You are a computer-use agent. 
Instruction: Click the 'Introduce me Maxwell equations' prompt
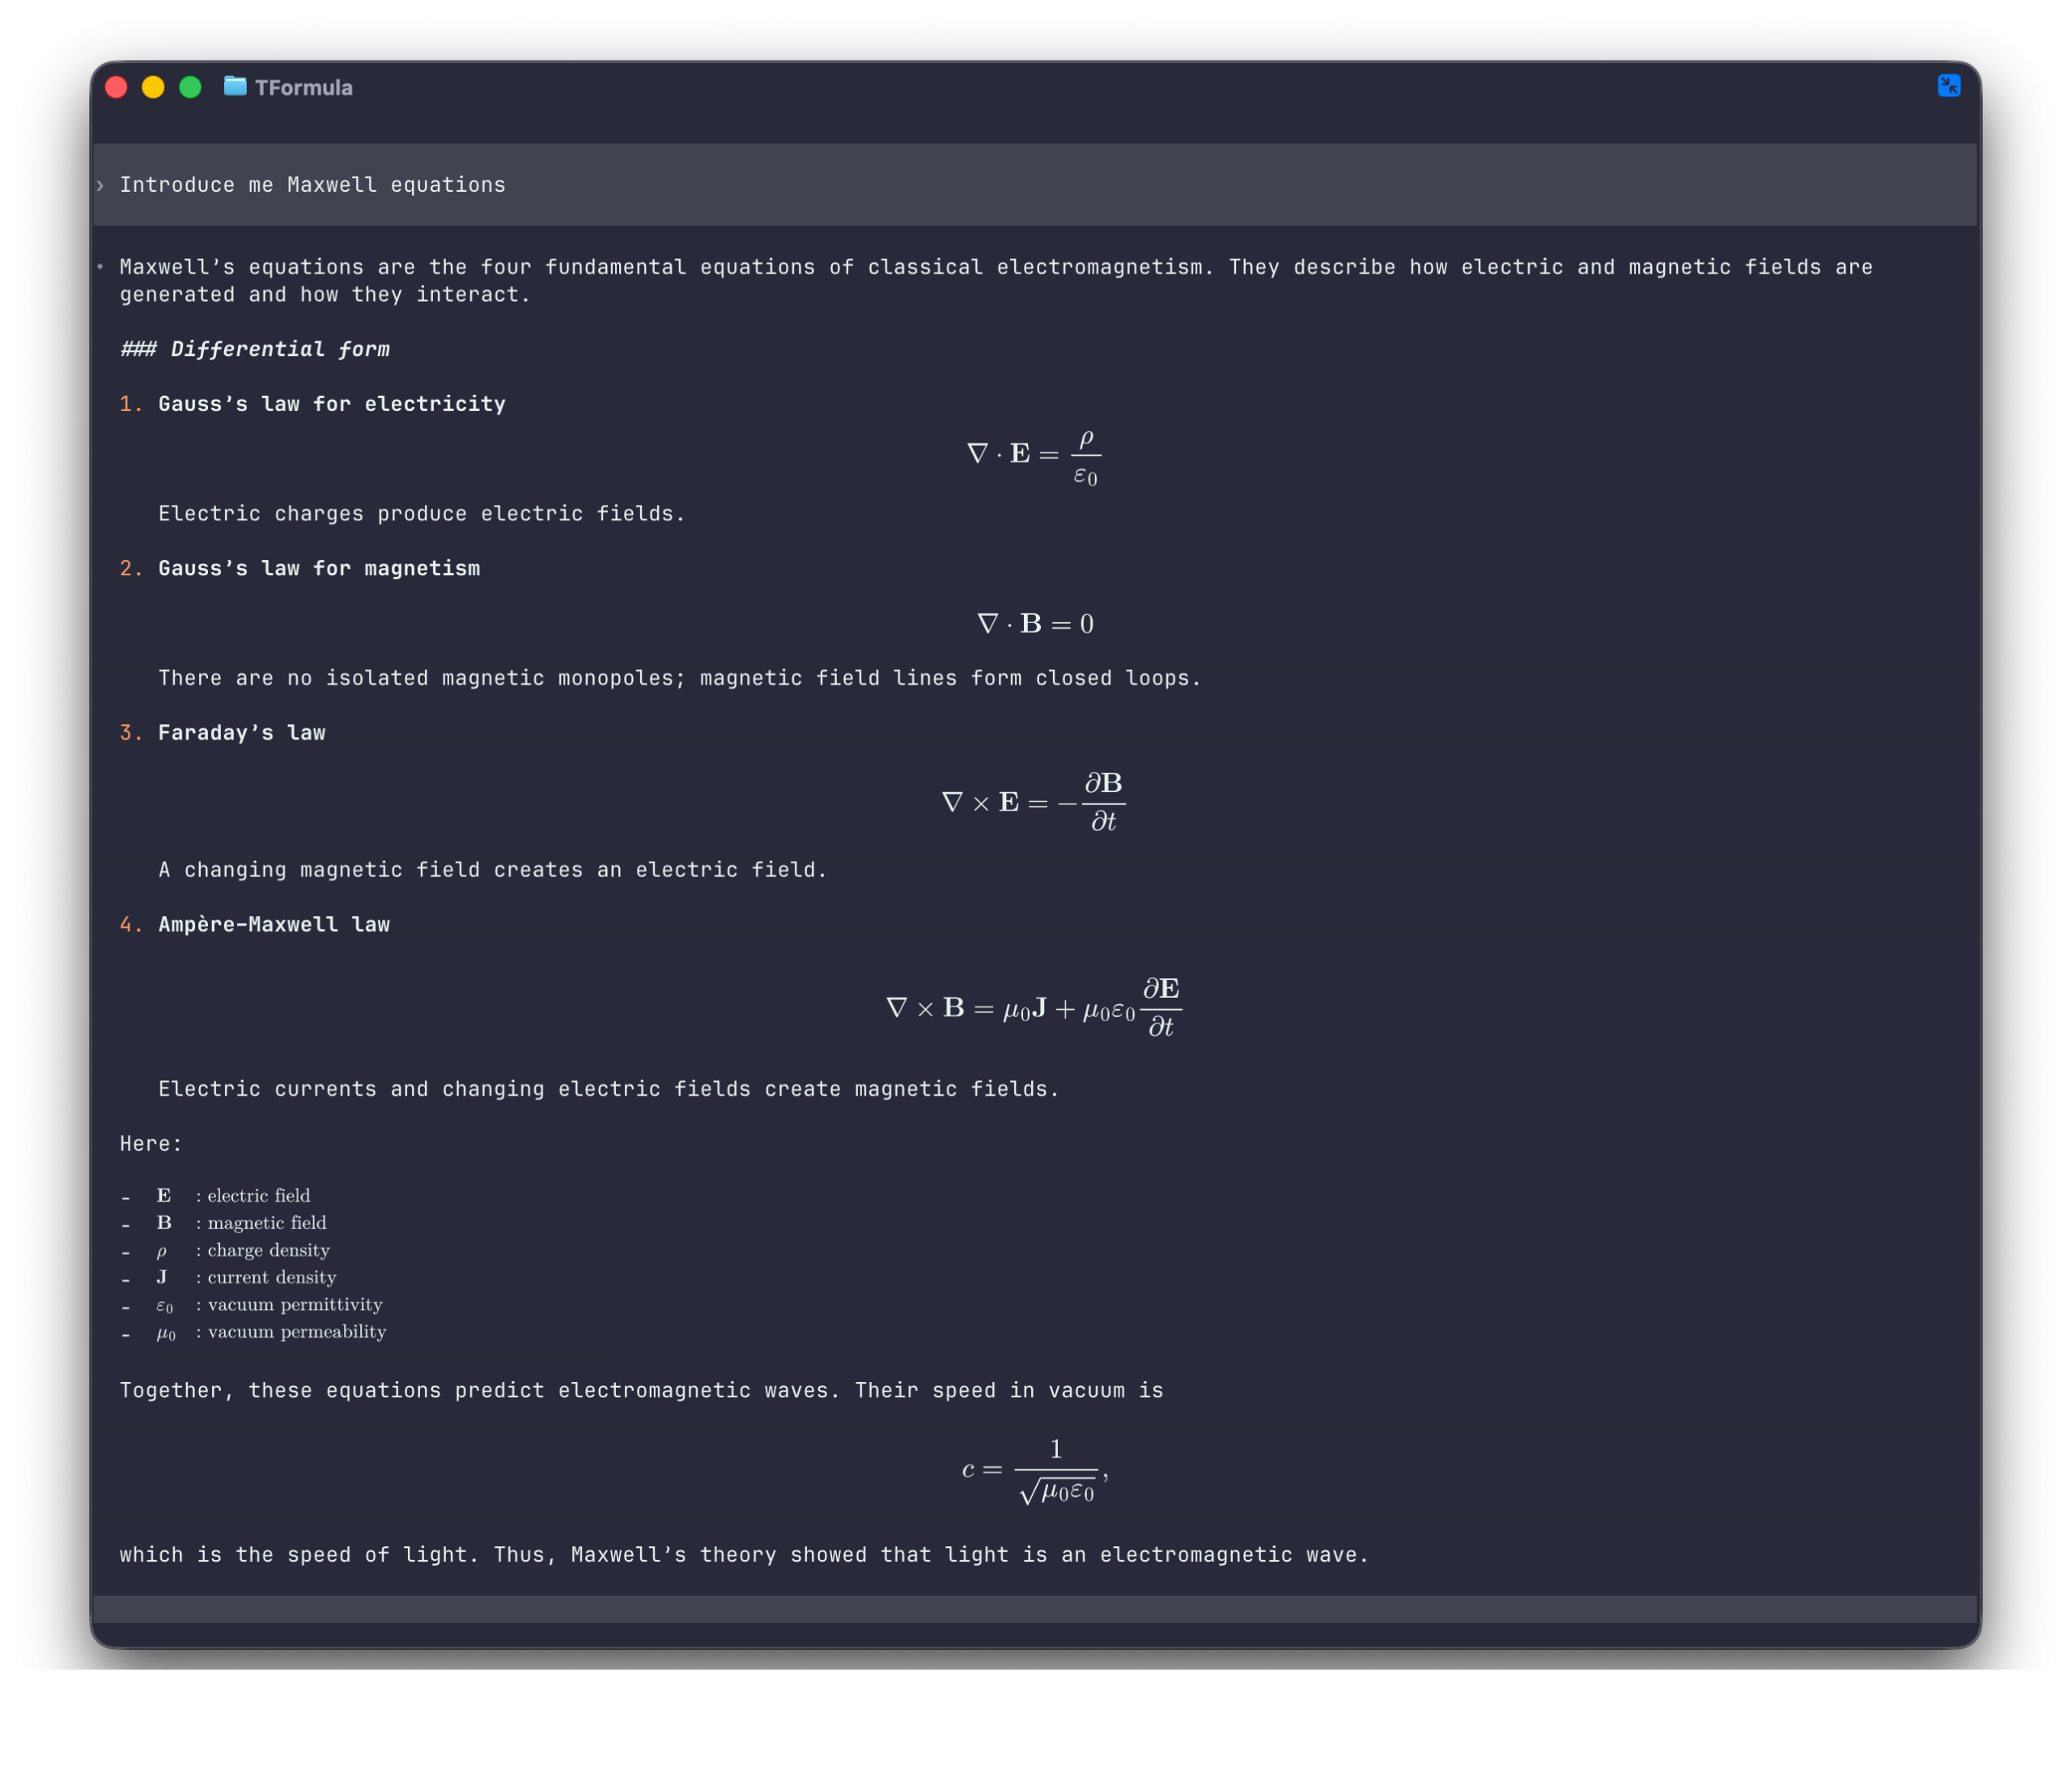312,185
